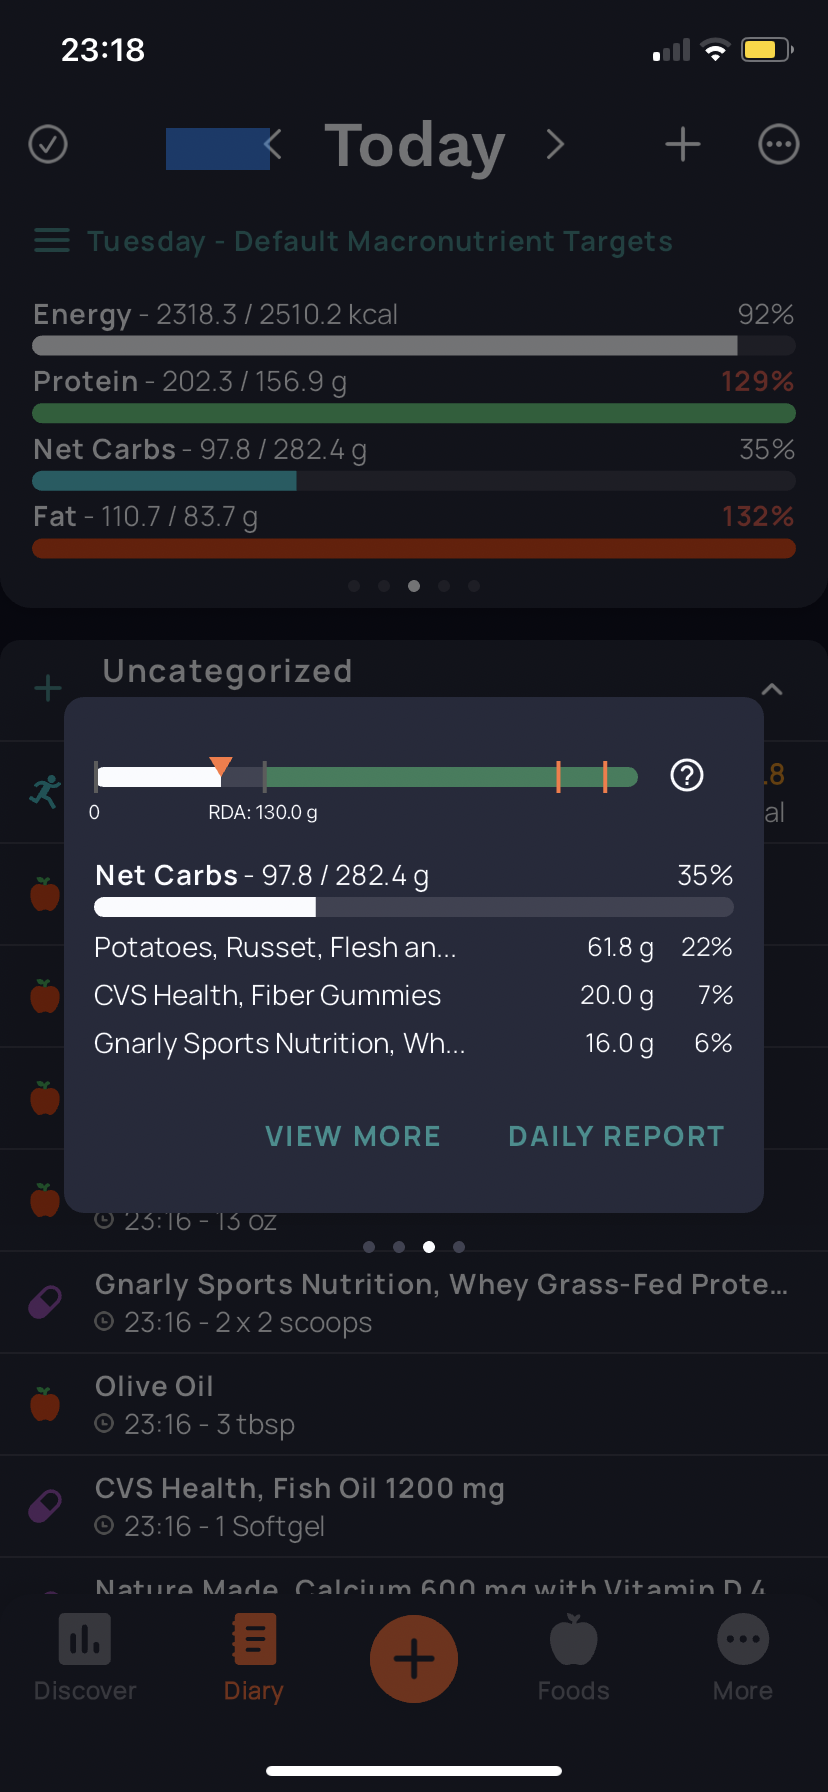The width and height of the screenshot is (828, 1792).
Task: Switch to the Discover tab
Action: pyautogui.click(x=85, y=1658)
